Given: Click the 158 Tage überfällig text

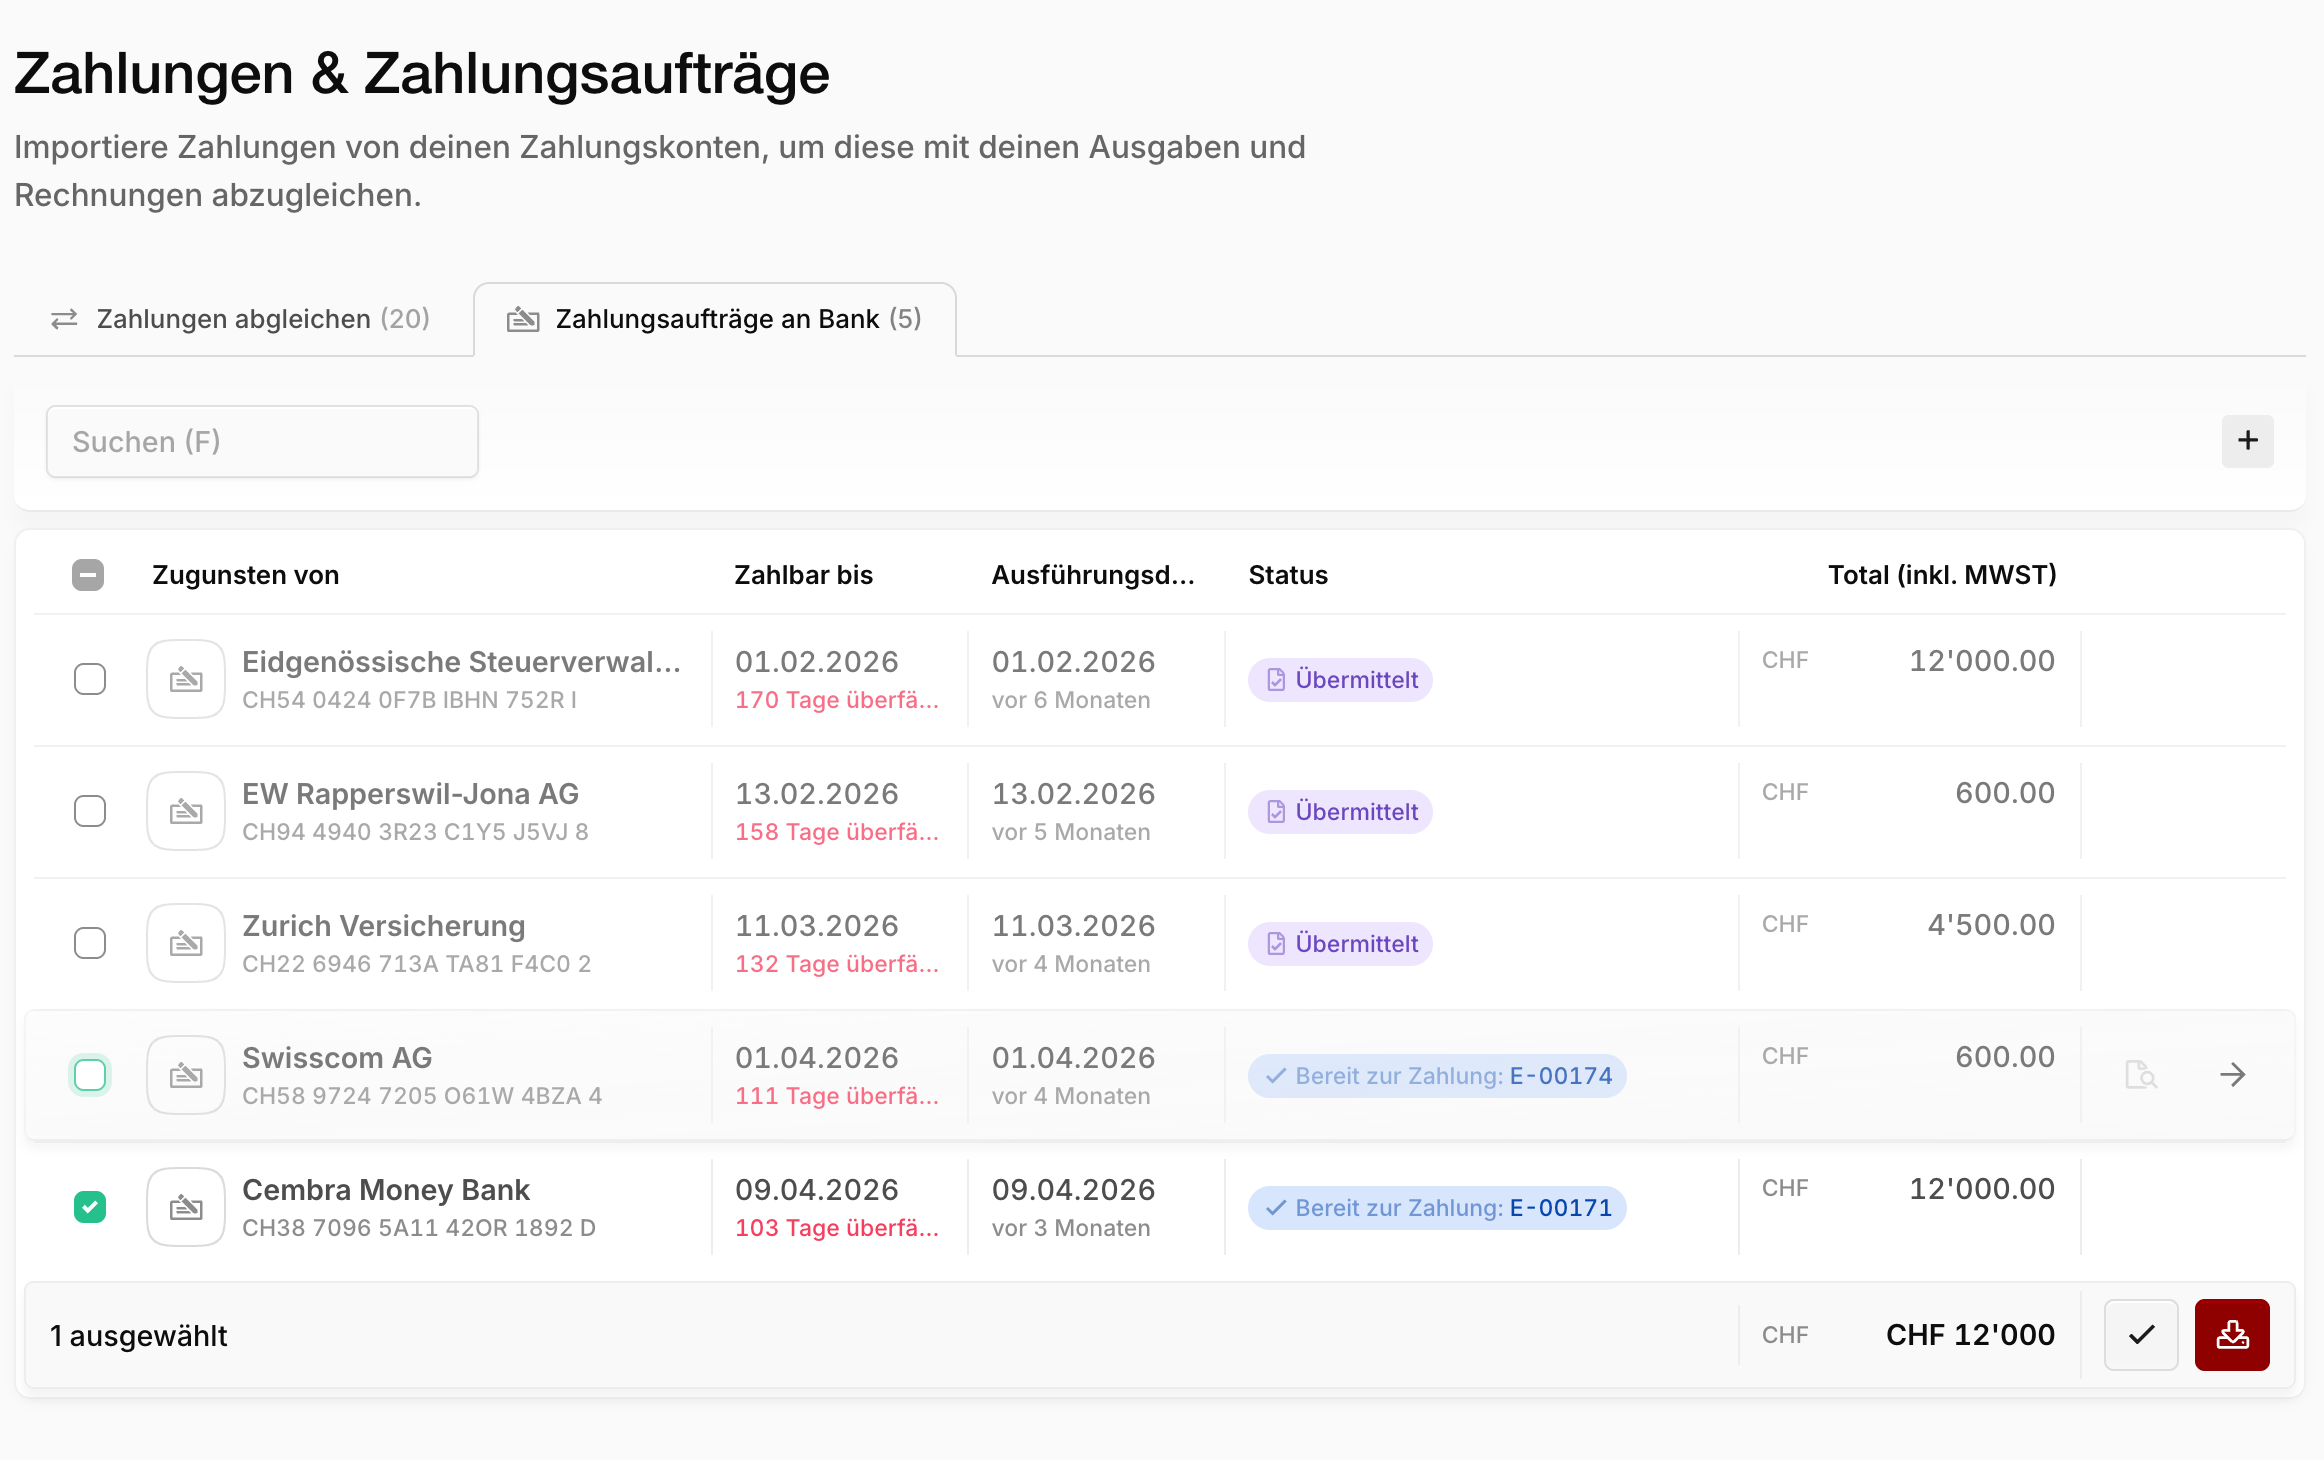Looking at the screenshot, I should 837,832.
